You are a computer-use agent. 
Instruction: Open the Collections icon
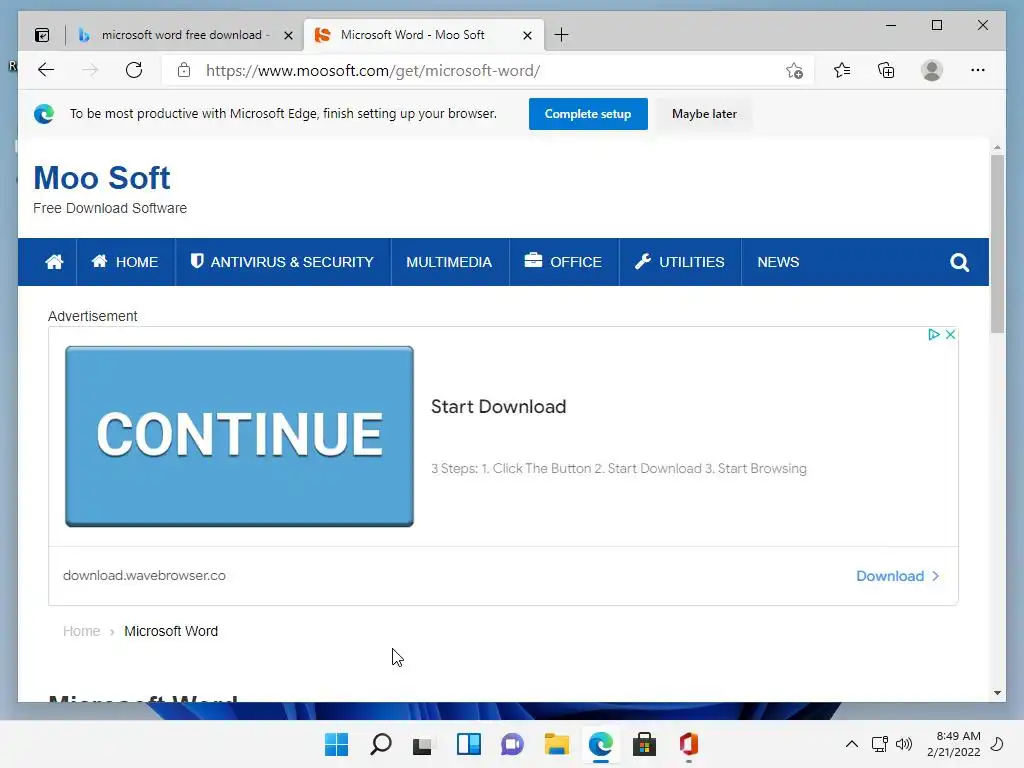[886, 70]
